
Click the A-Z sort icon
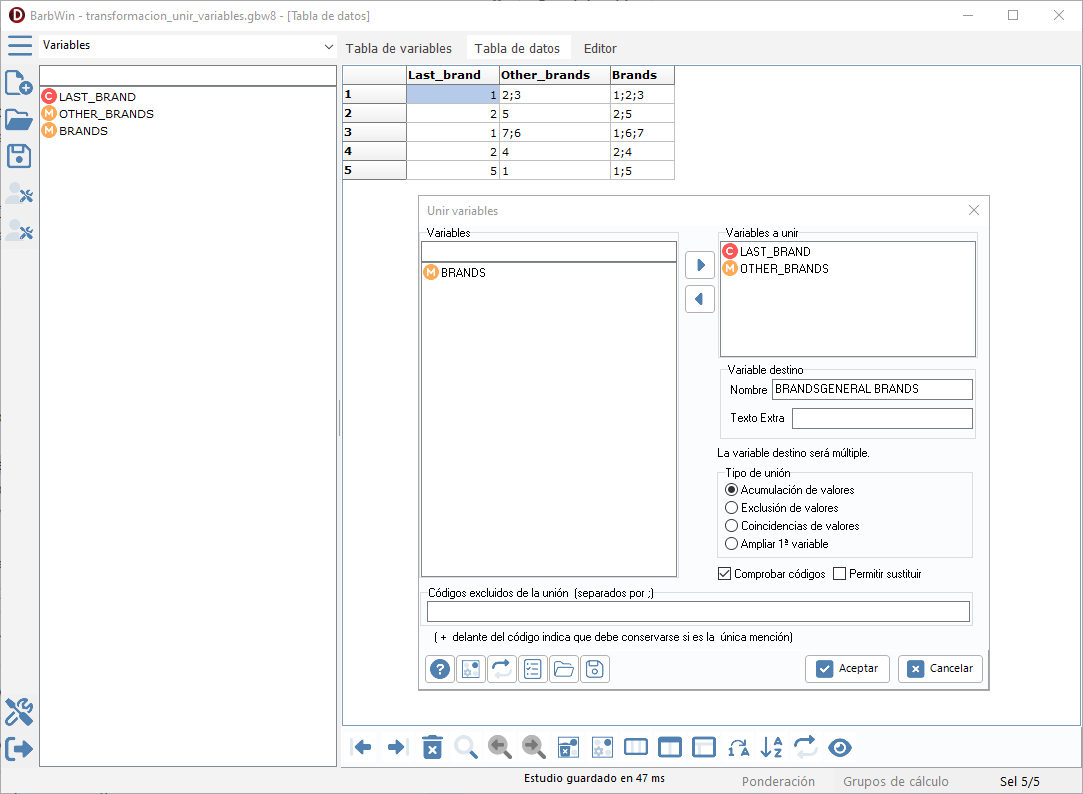771,747
